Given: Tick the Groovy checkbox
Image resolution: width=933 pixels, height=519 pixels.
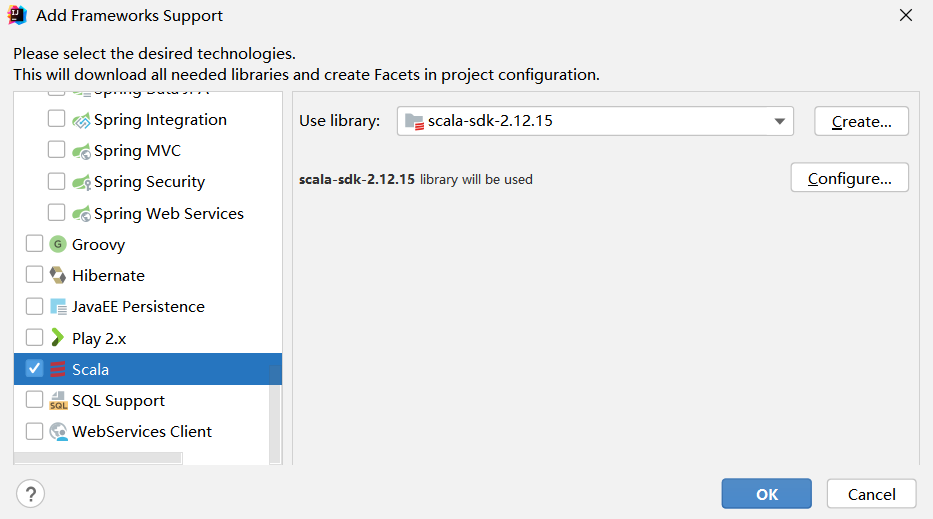Looking at the screenshot, I should 35,243.
